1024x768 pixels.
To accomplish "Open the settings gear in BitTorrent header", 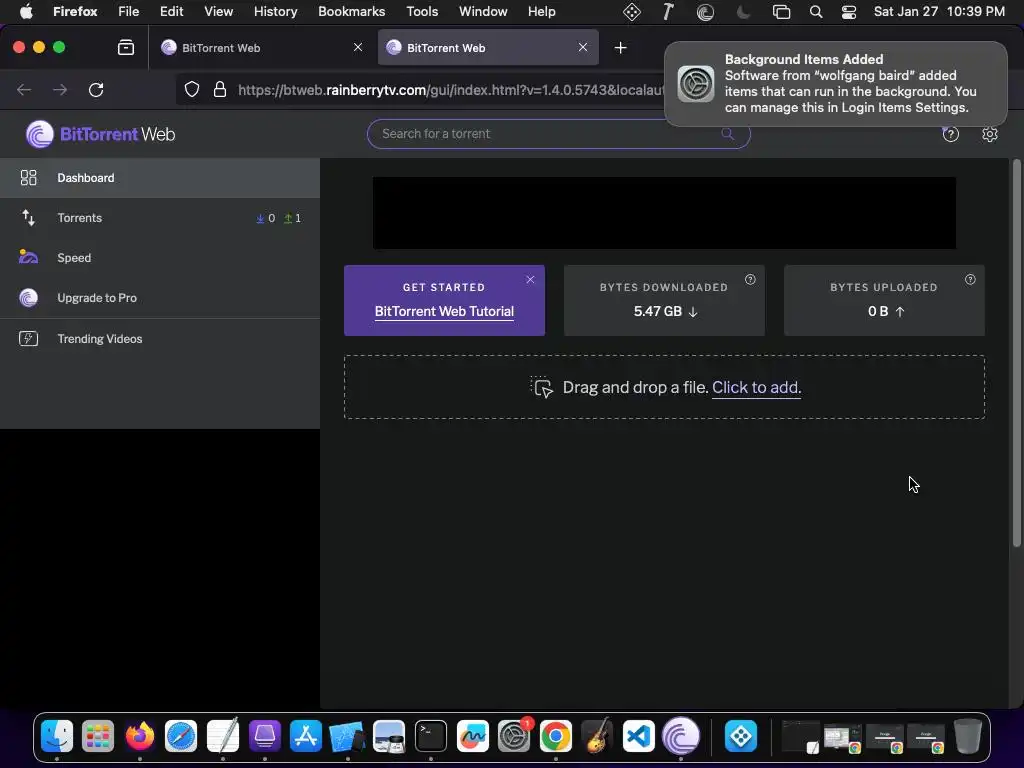I will click(x=989, y=134).
